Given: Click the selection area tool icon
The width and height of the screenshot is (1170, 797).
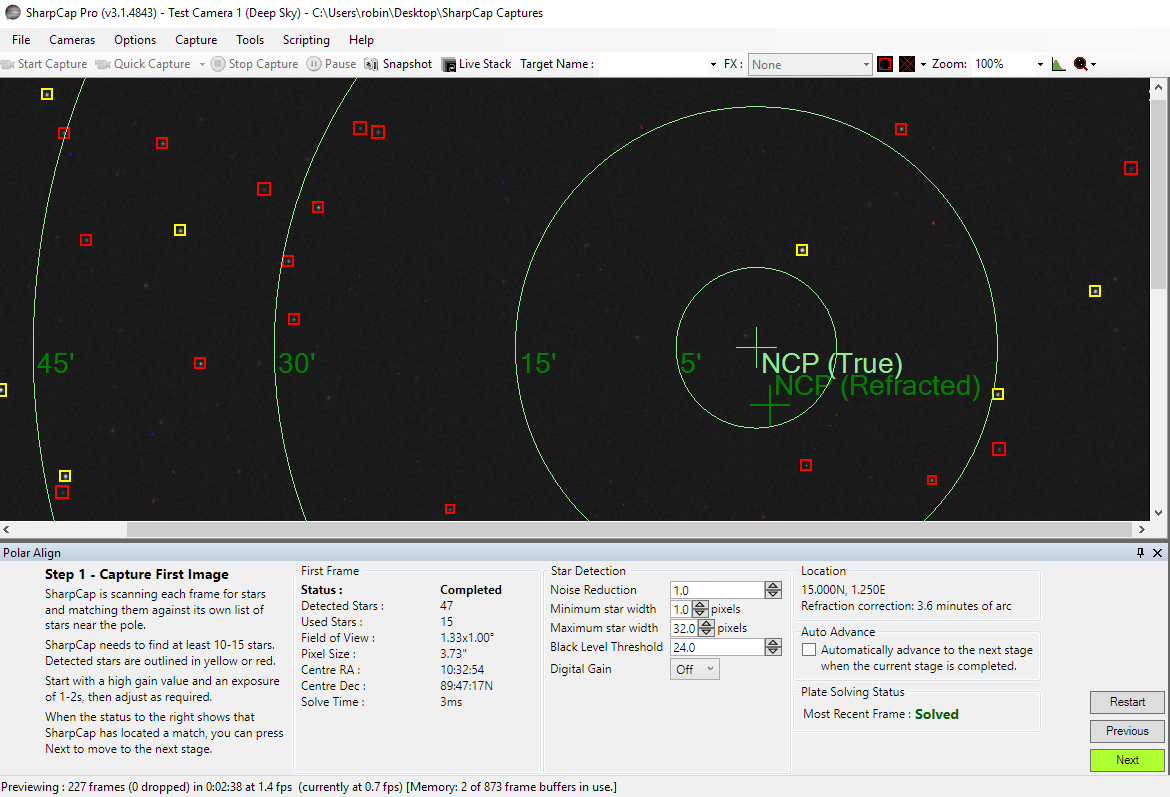Looking at the screenshot, I should pos(885,64).
